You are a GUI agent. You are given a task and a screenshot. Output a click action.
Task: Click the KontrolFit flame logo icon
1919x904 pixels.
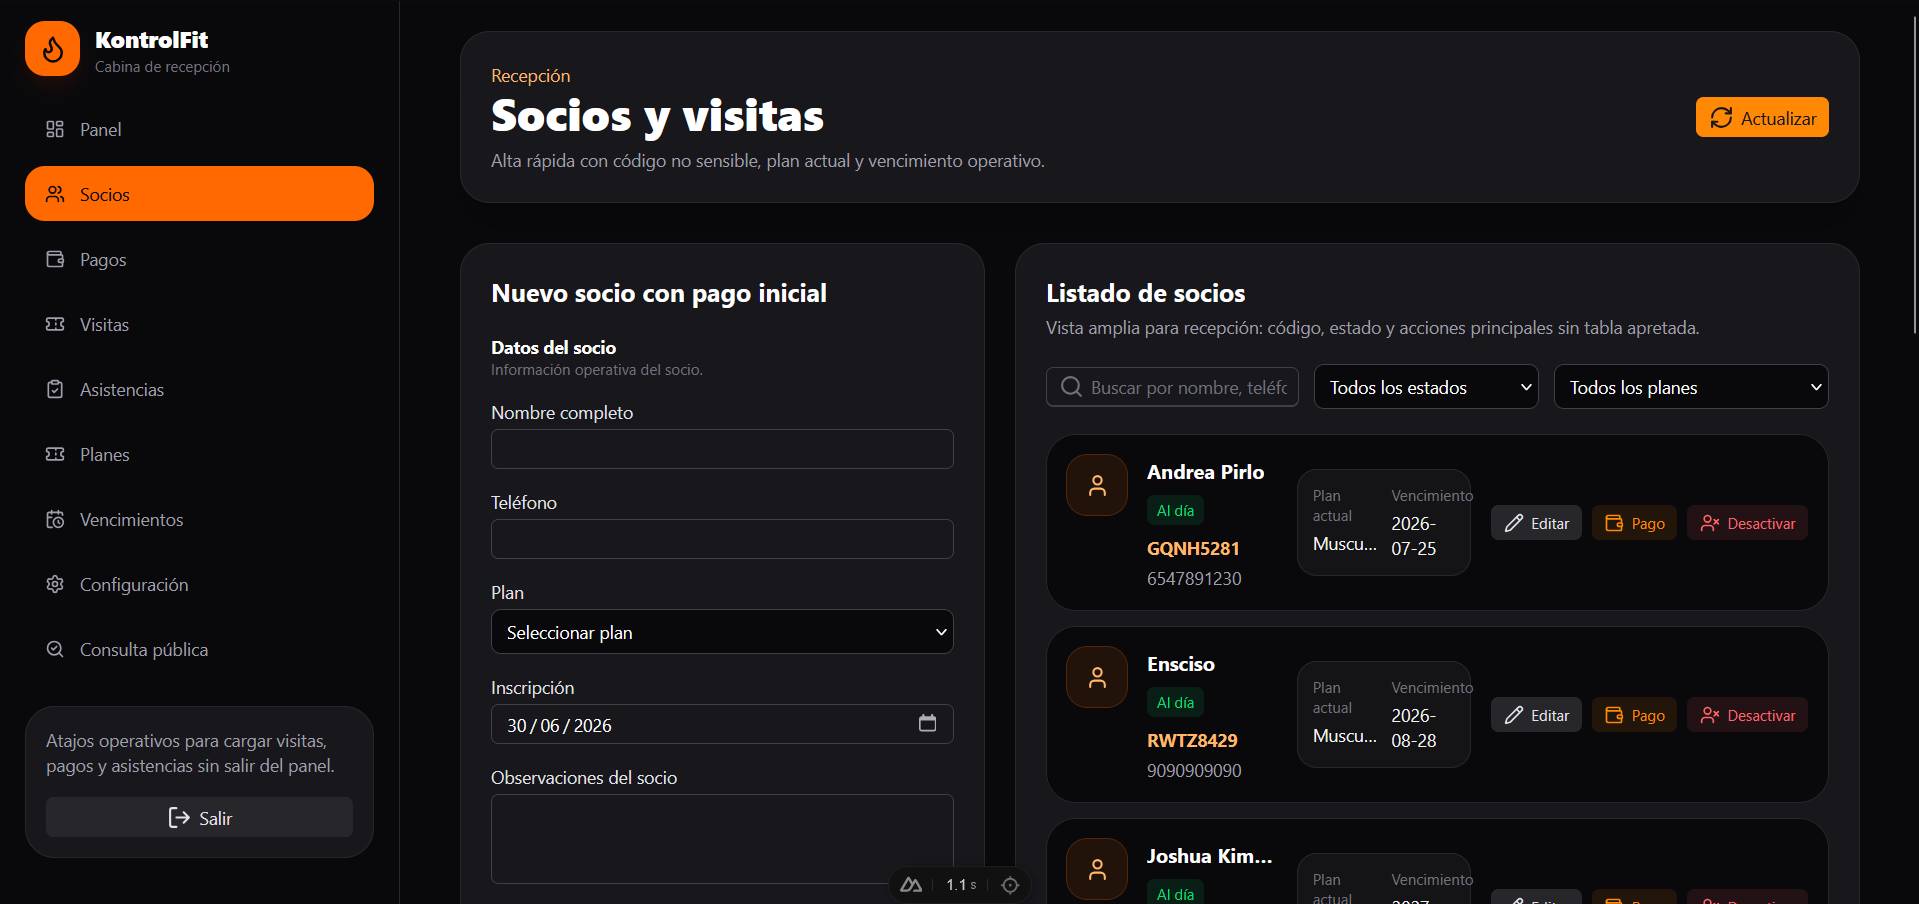click(x=53, y=48)
